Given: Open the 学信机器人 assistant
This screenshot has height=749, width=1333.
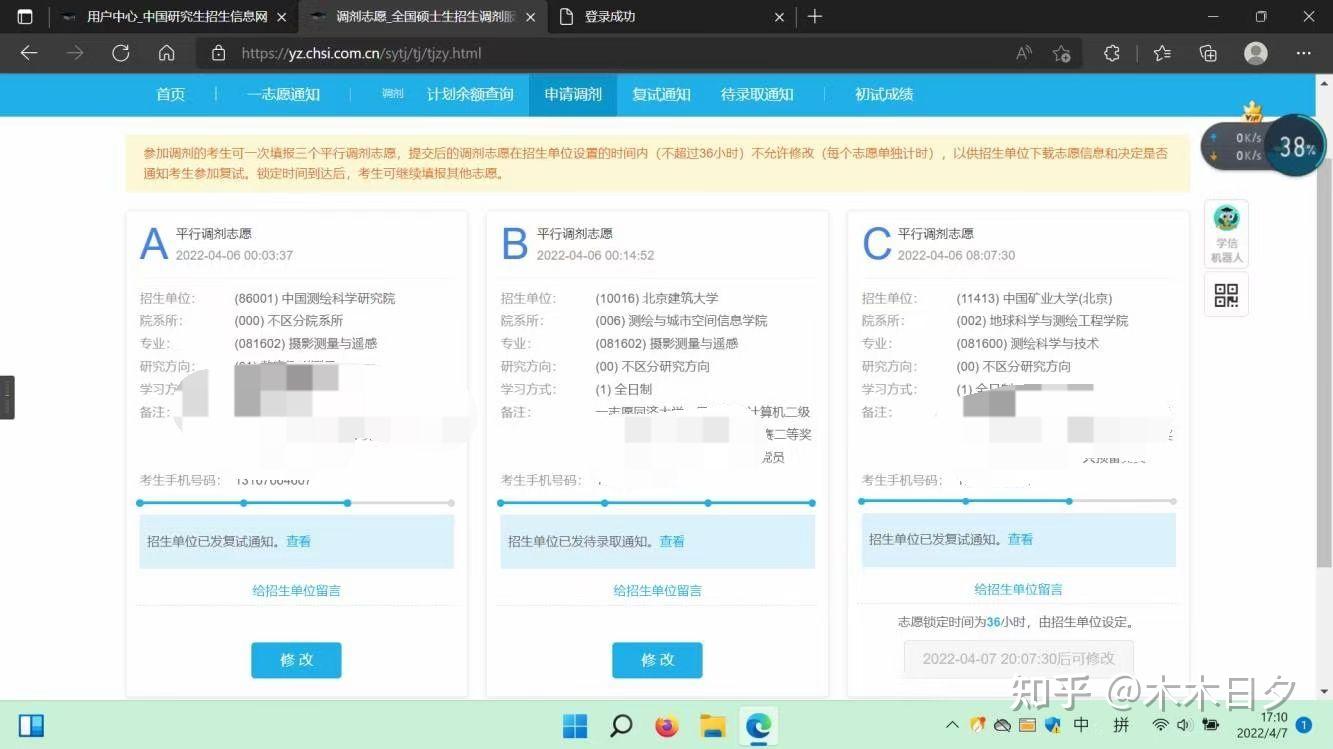Looking at the screenshot, I should (x=1226, y=234).
